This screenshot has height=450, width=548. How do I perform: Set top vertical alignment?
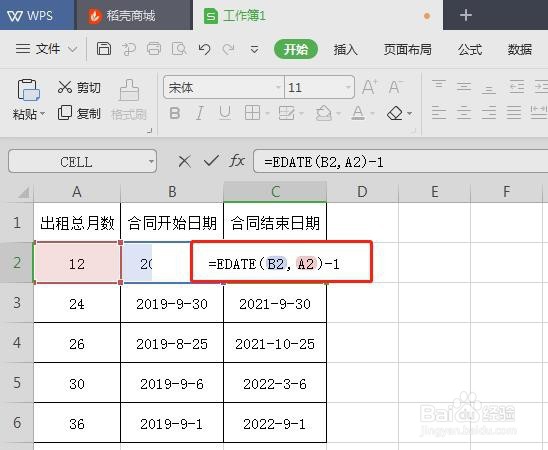tap(439, 86)
